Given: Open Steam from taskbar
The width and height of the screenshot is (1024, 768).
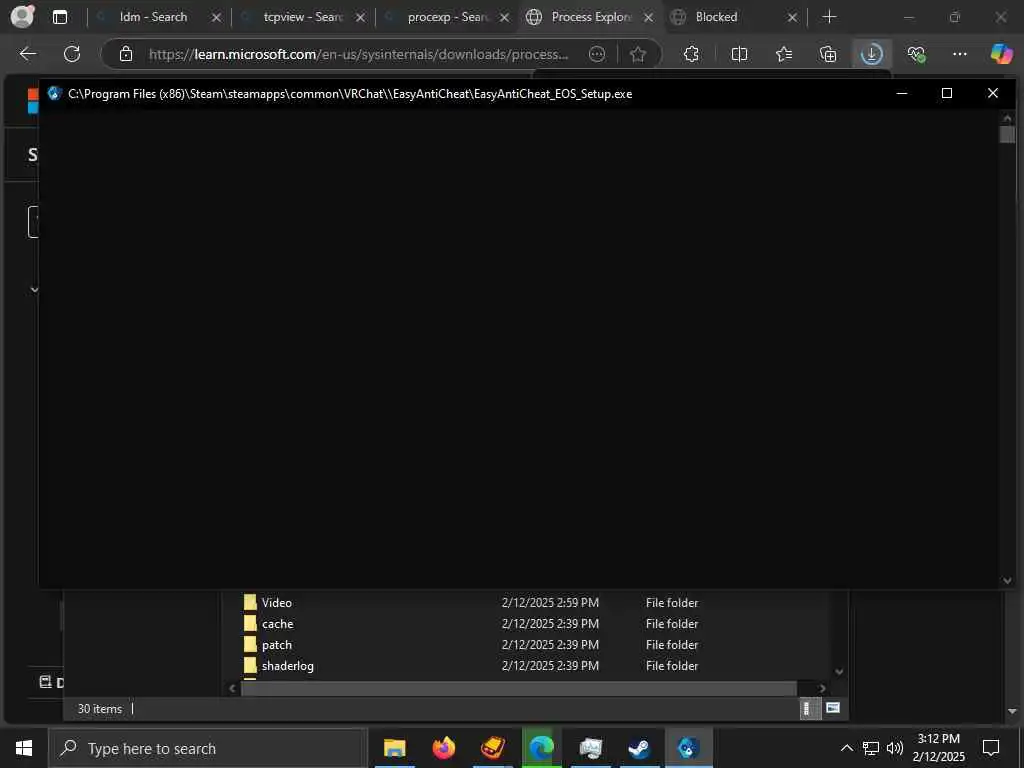Looking at the screenshot, I should tap(639, 748).
